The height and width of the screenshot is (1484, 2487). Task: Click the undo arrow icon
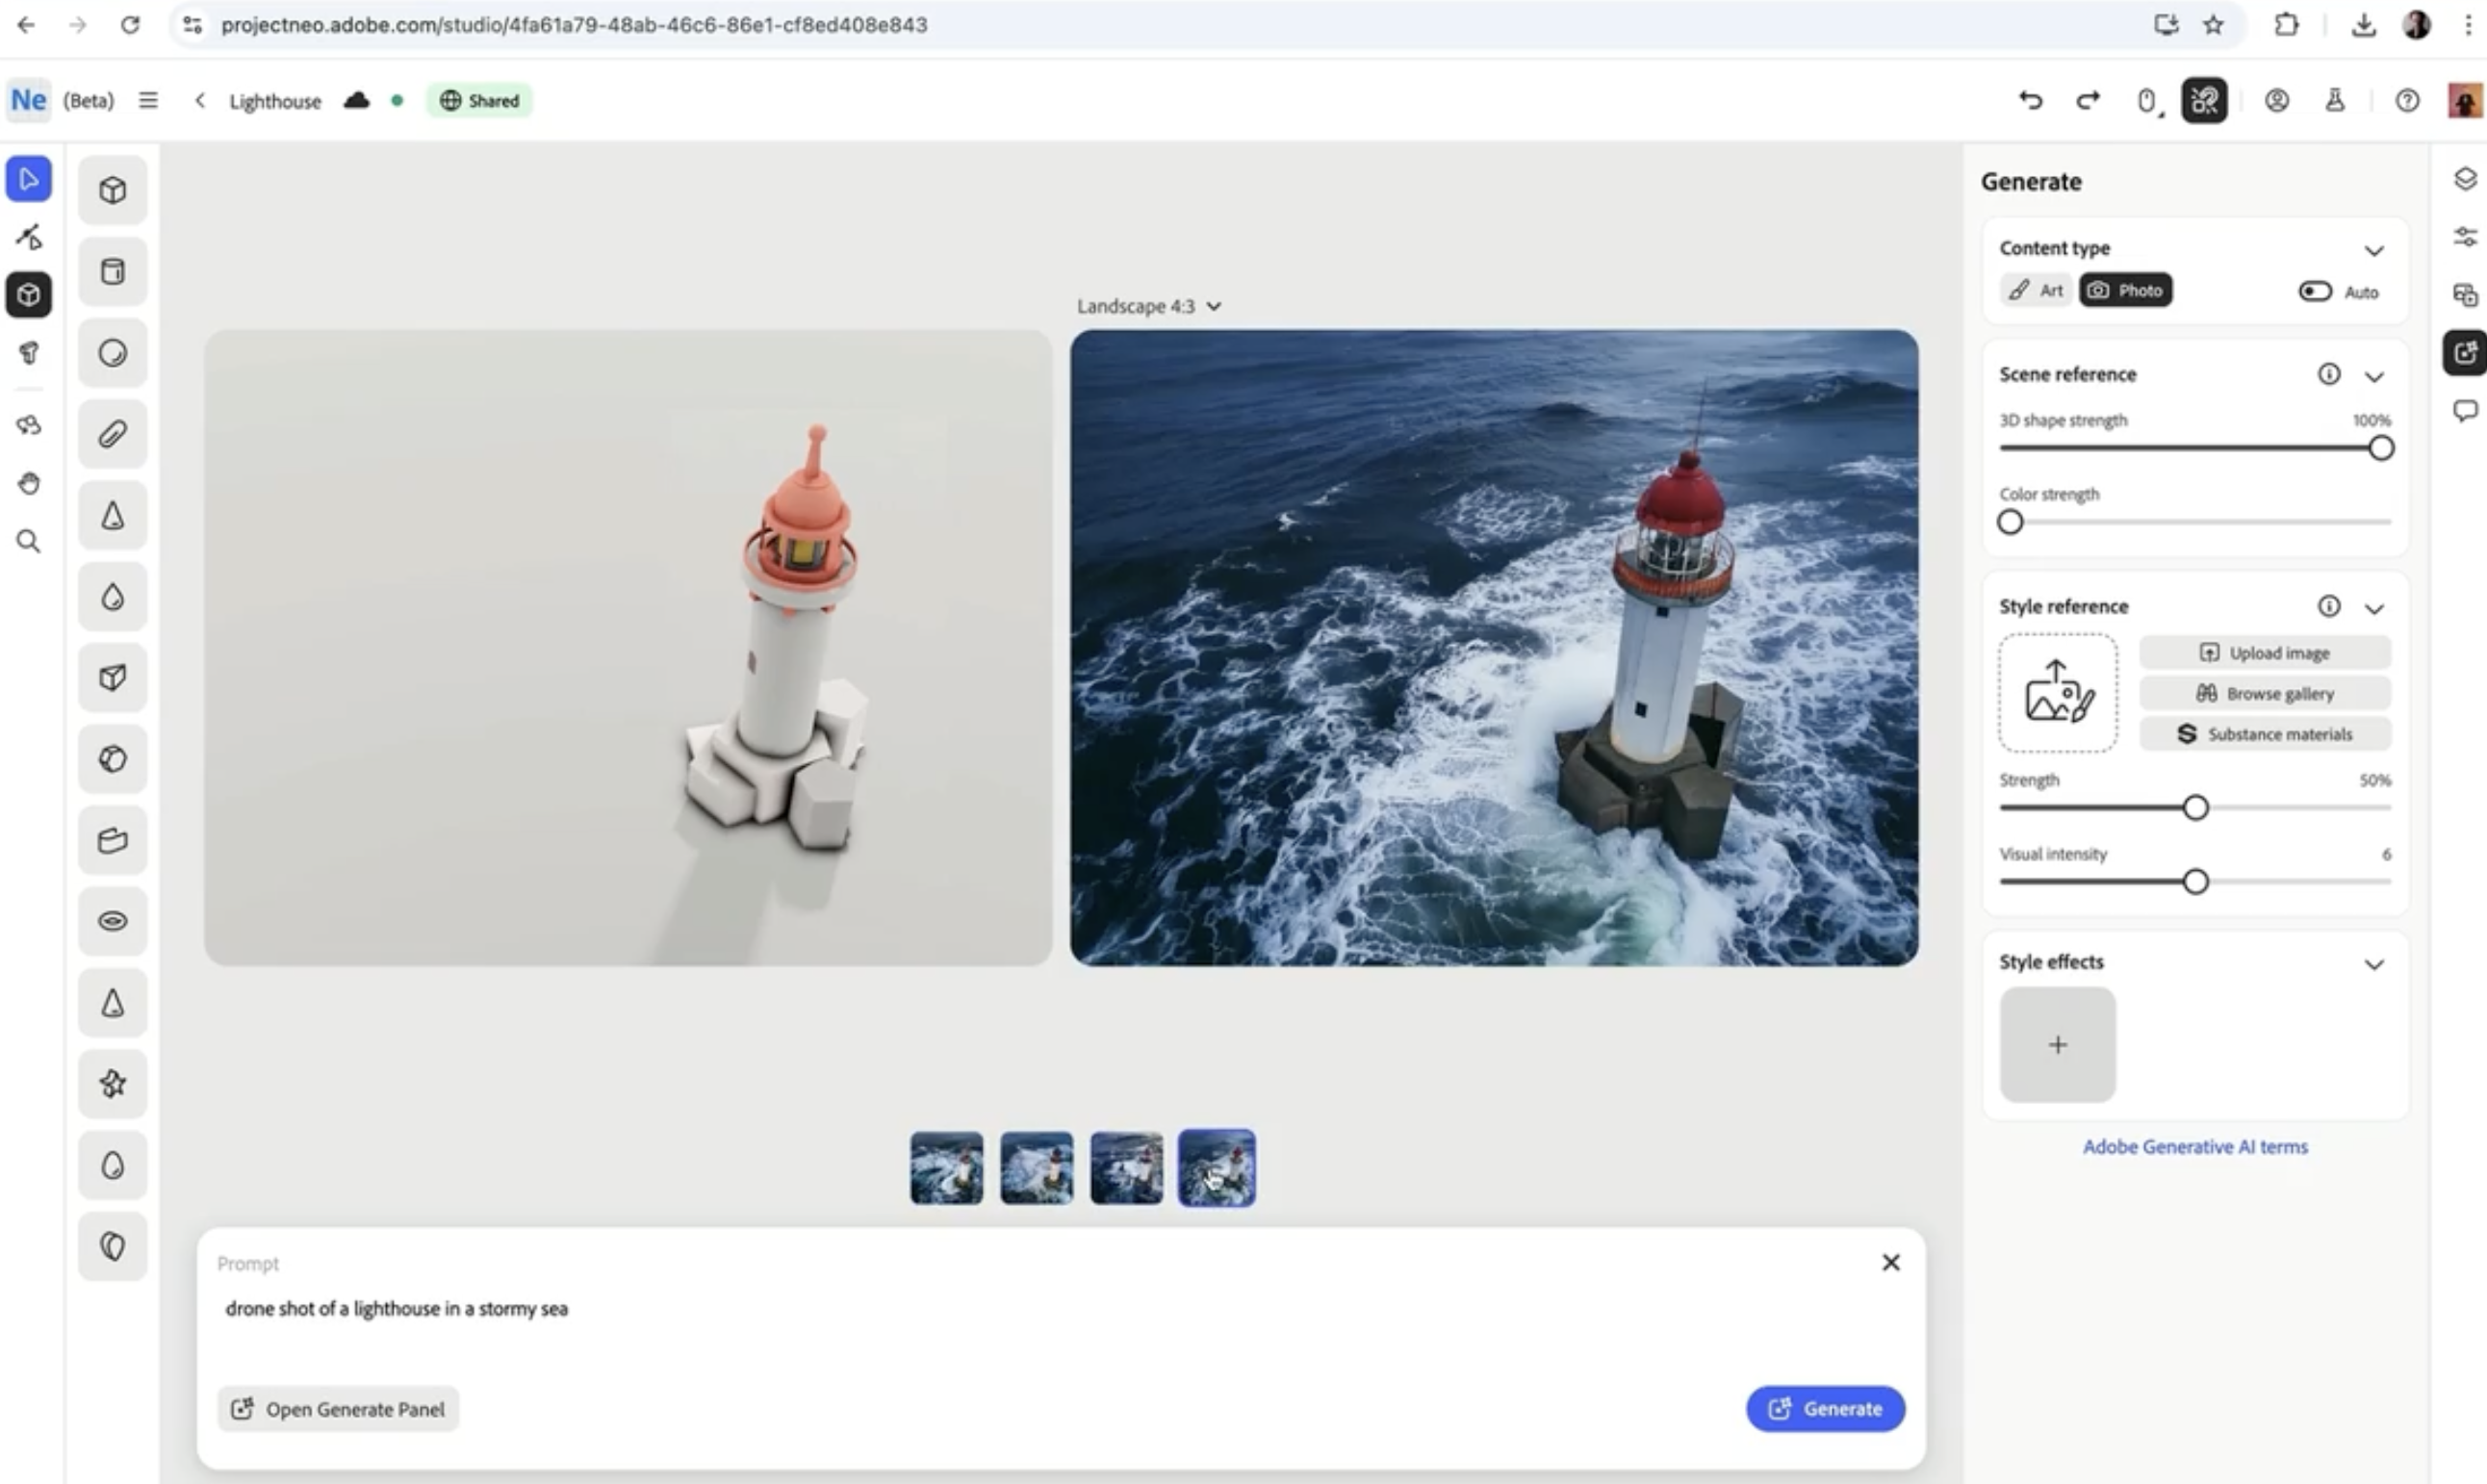(x=2030, y=100)
